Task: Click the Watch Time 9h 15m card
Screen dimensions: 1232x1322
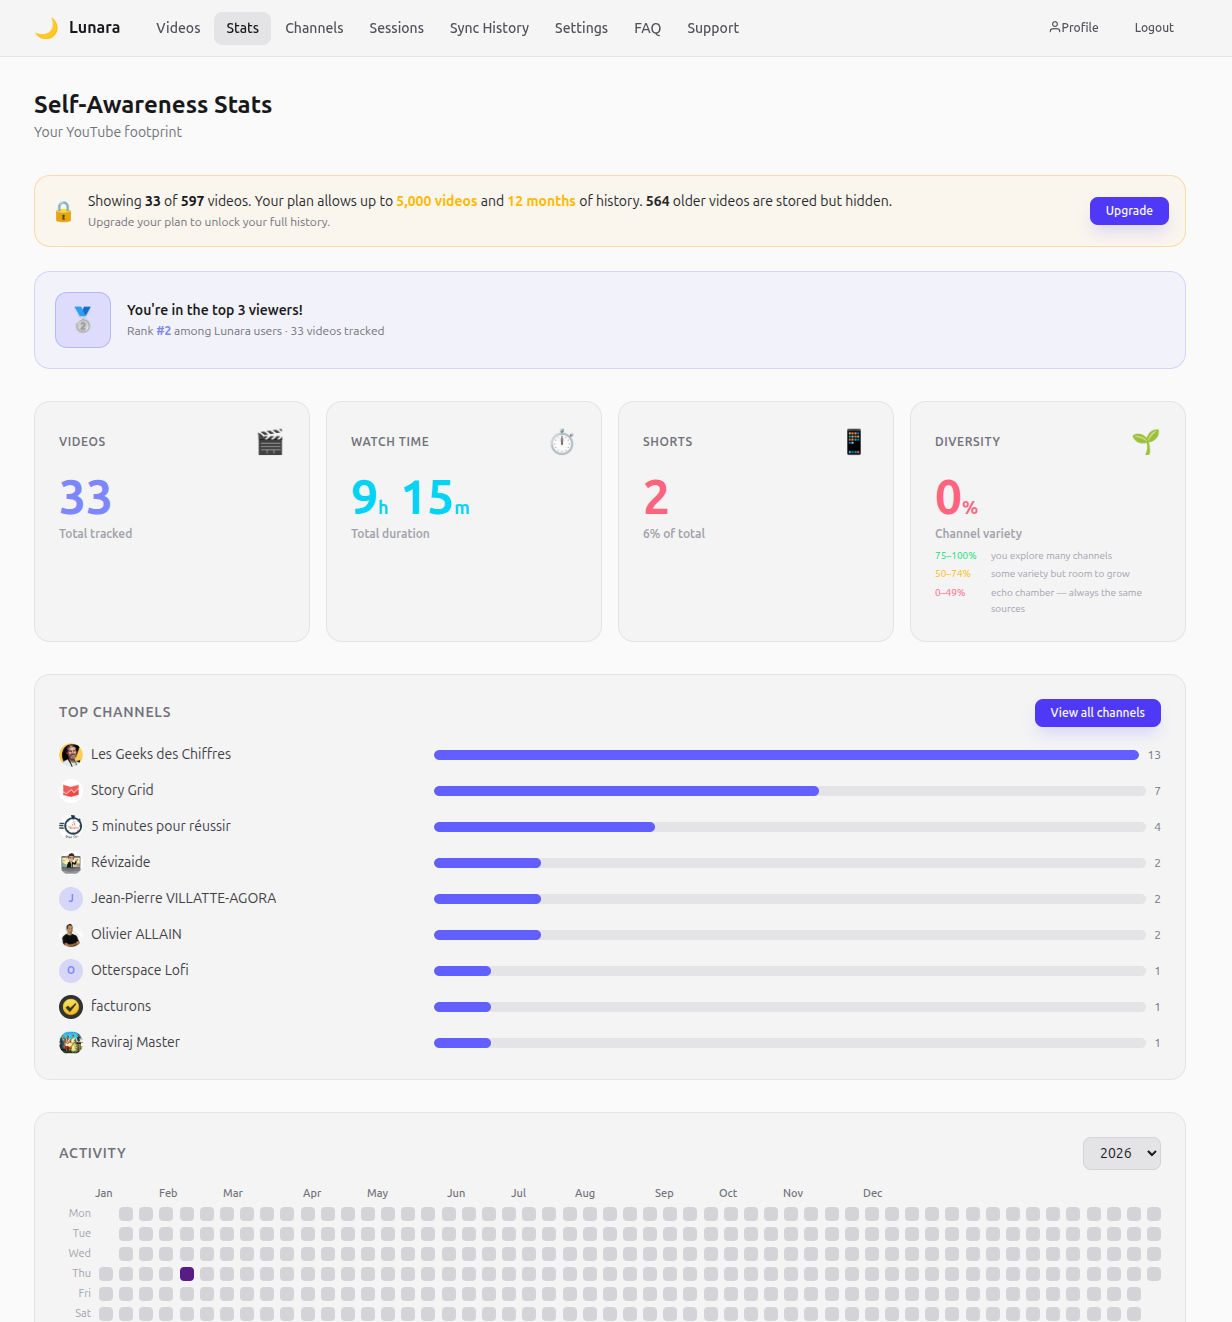Action: tap(464, 521)
